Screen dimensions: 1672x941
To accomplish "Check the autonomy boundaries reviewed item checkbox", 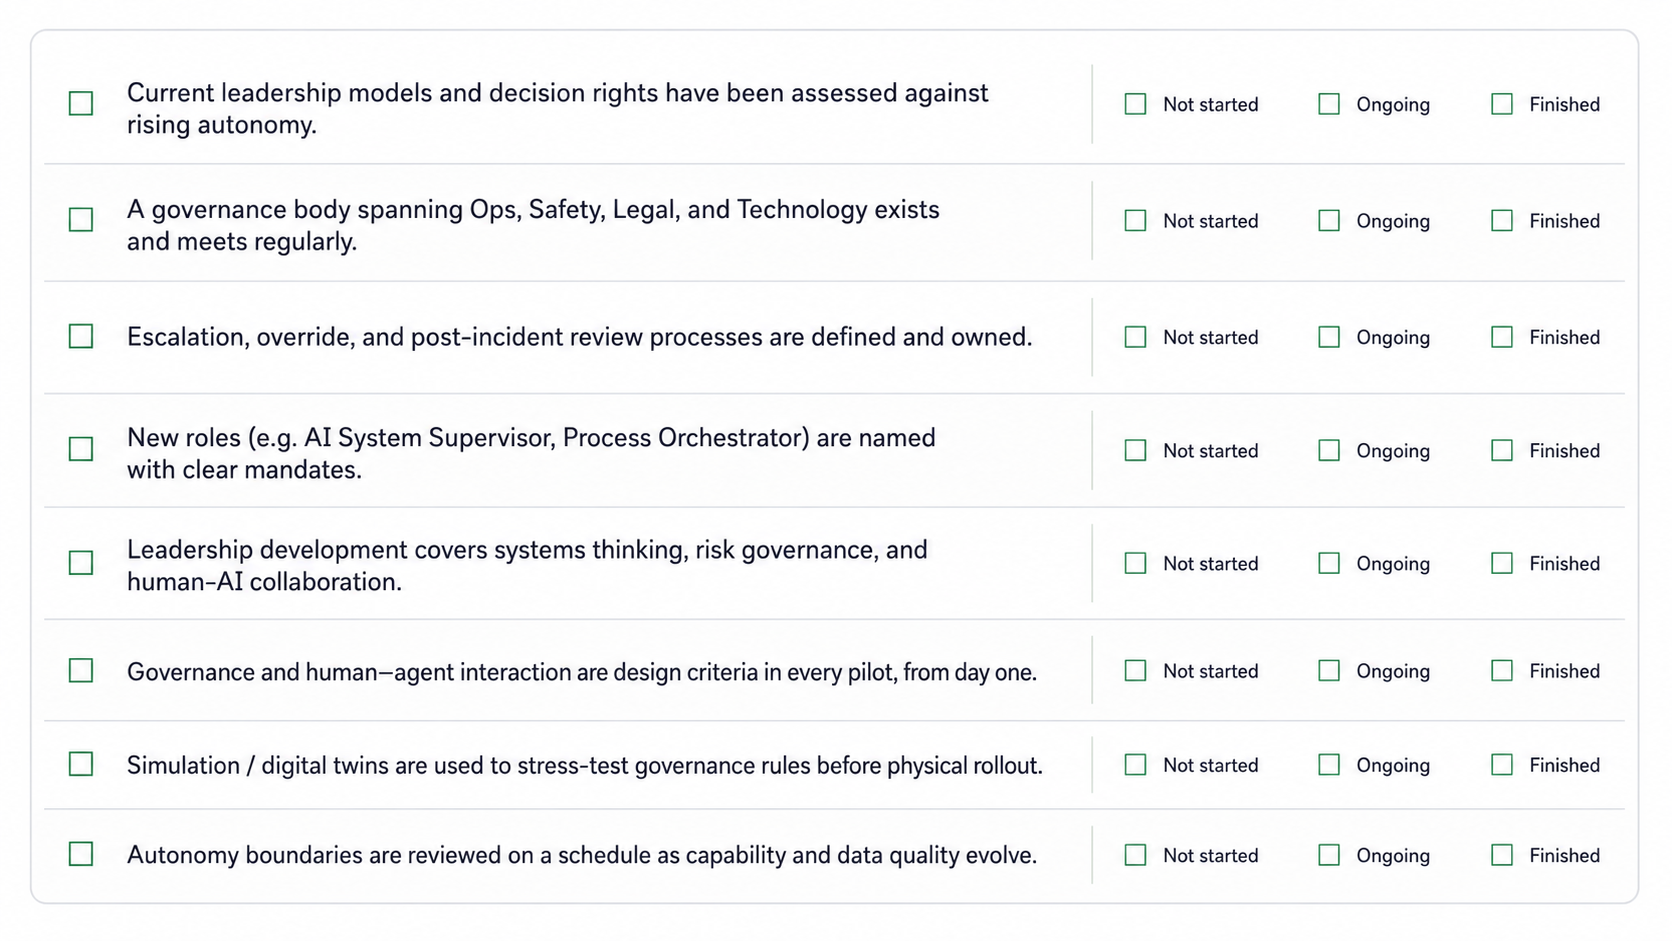I will tap(81, 854).
